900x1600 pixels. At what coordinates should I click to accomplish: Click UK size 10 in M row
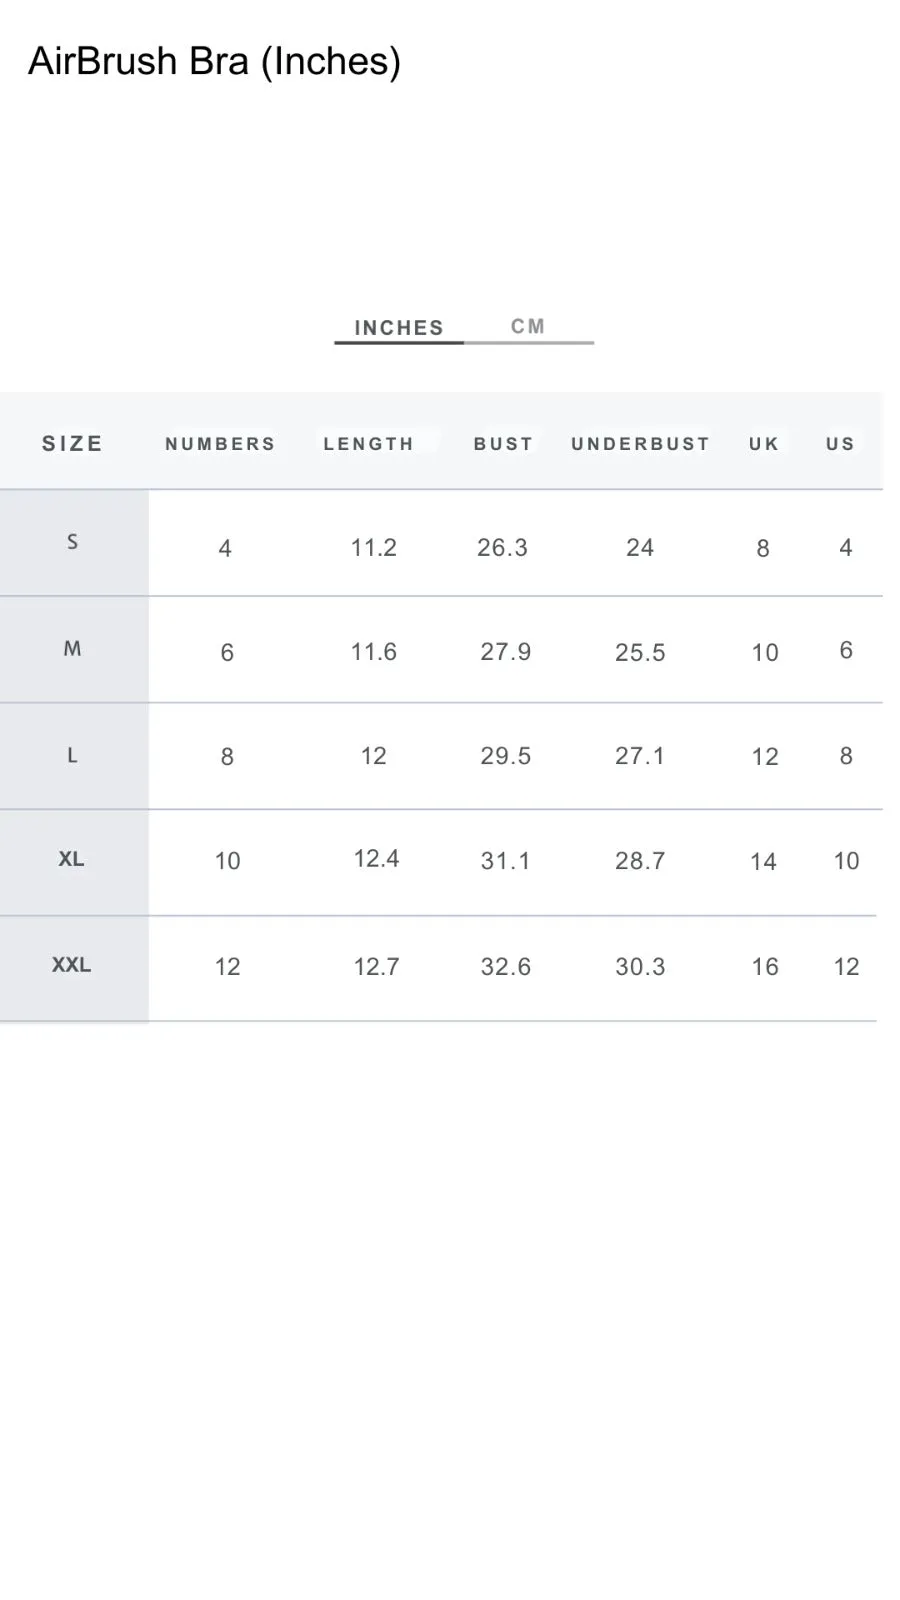click(765, 652)
